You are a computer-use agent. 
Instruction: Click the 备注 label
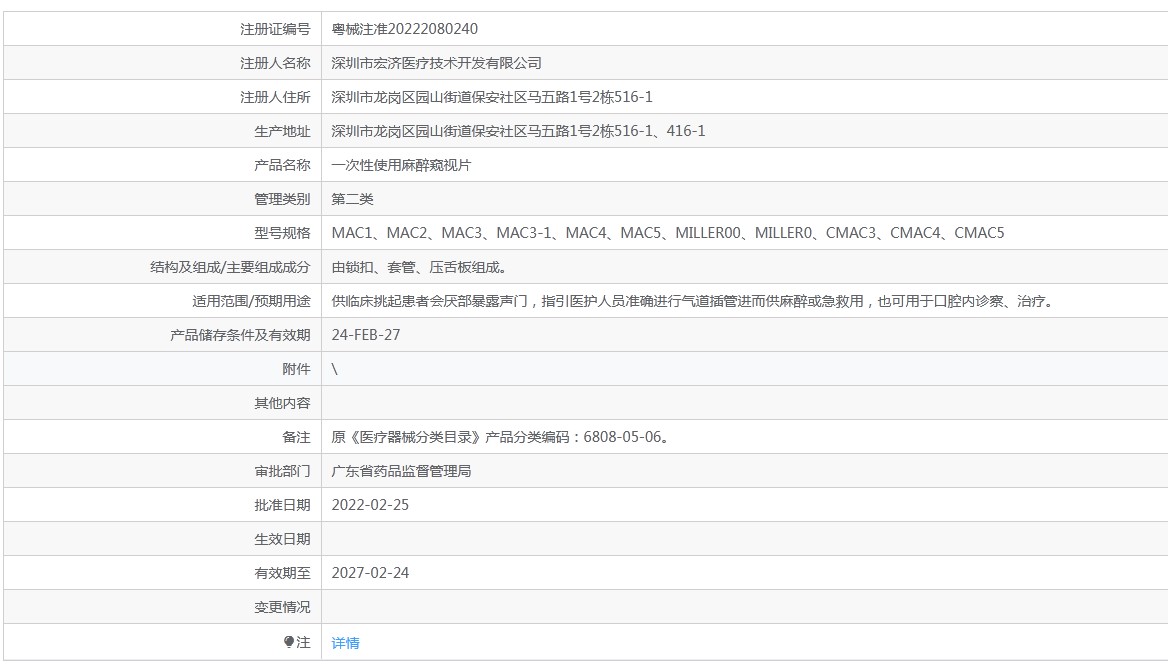pos(296,437)
